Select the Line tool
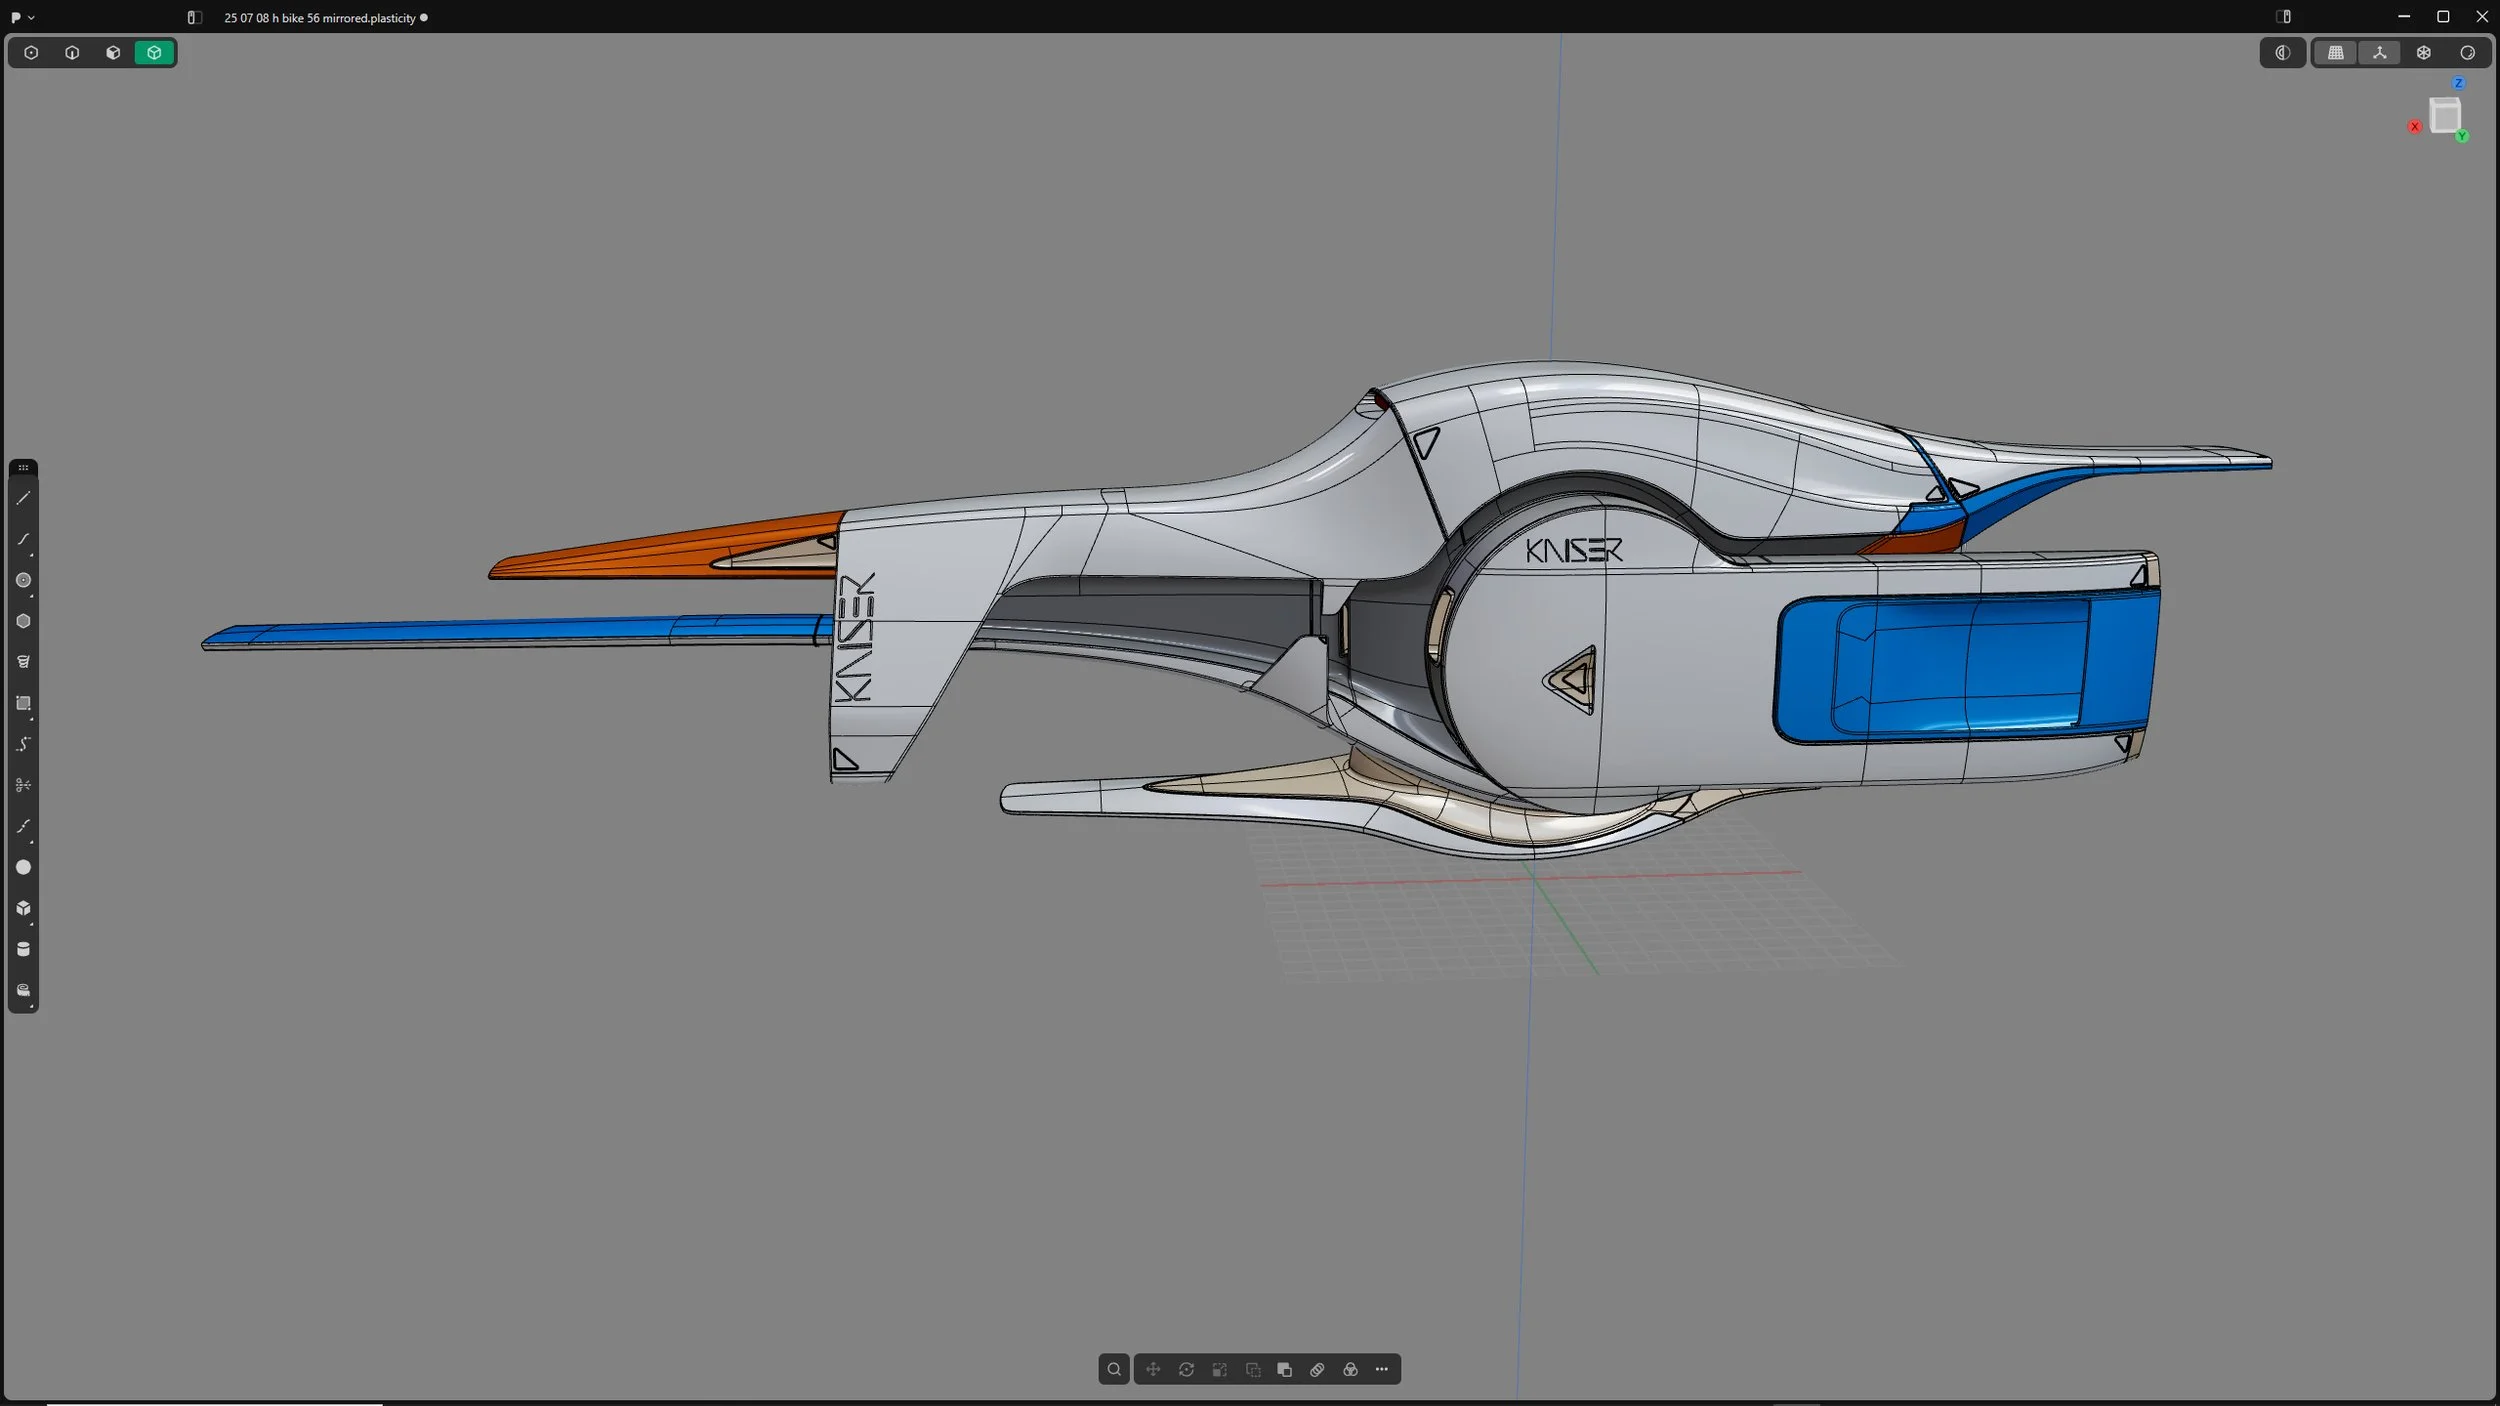Viewport: 2500px width, 1406px height. point(23,498)
